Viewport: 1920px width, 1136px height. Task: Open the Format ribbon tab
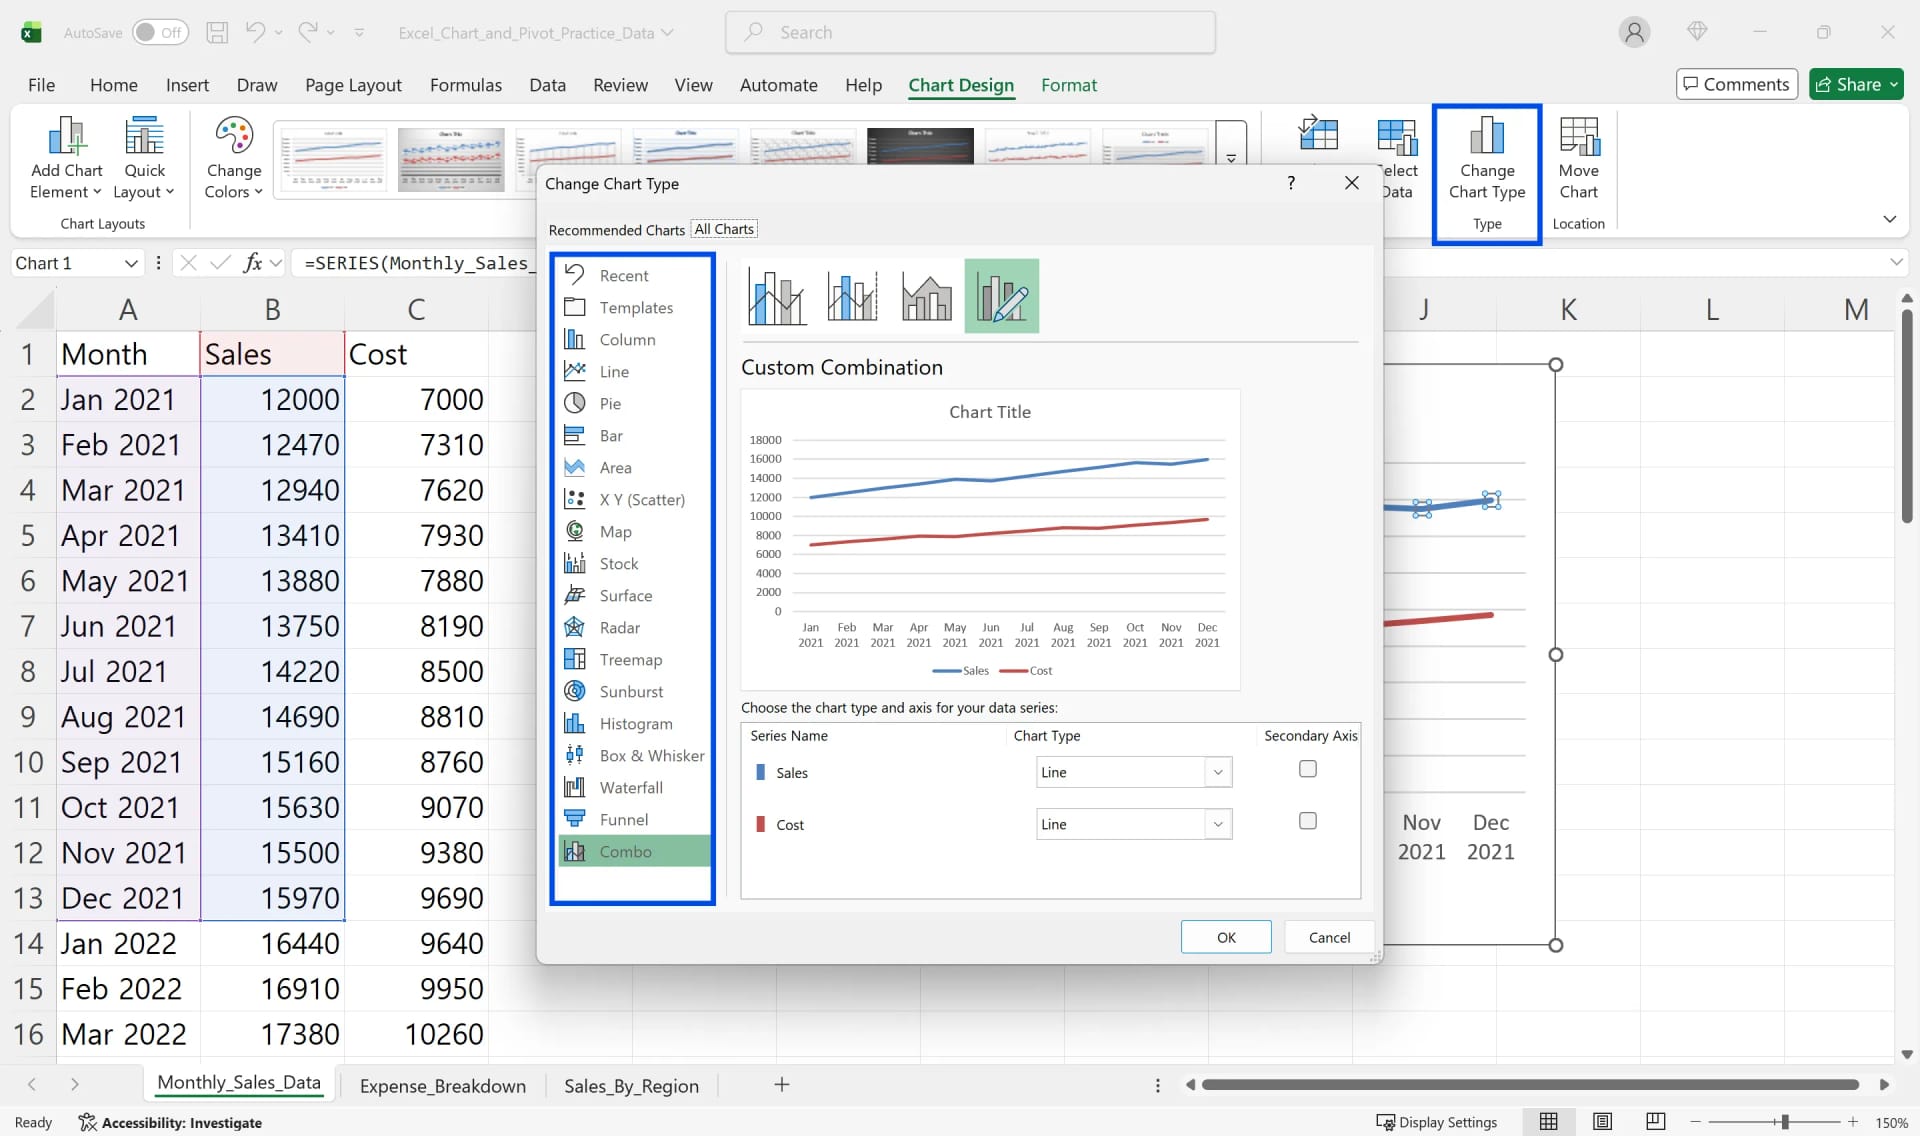pos(1069,85)
